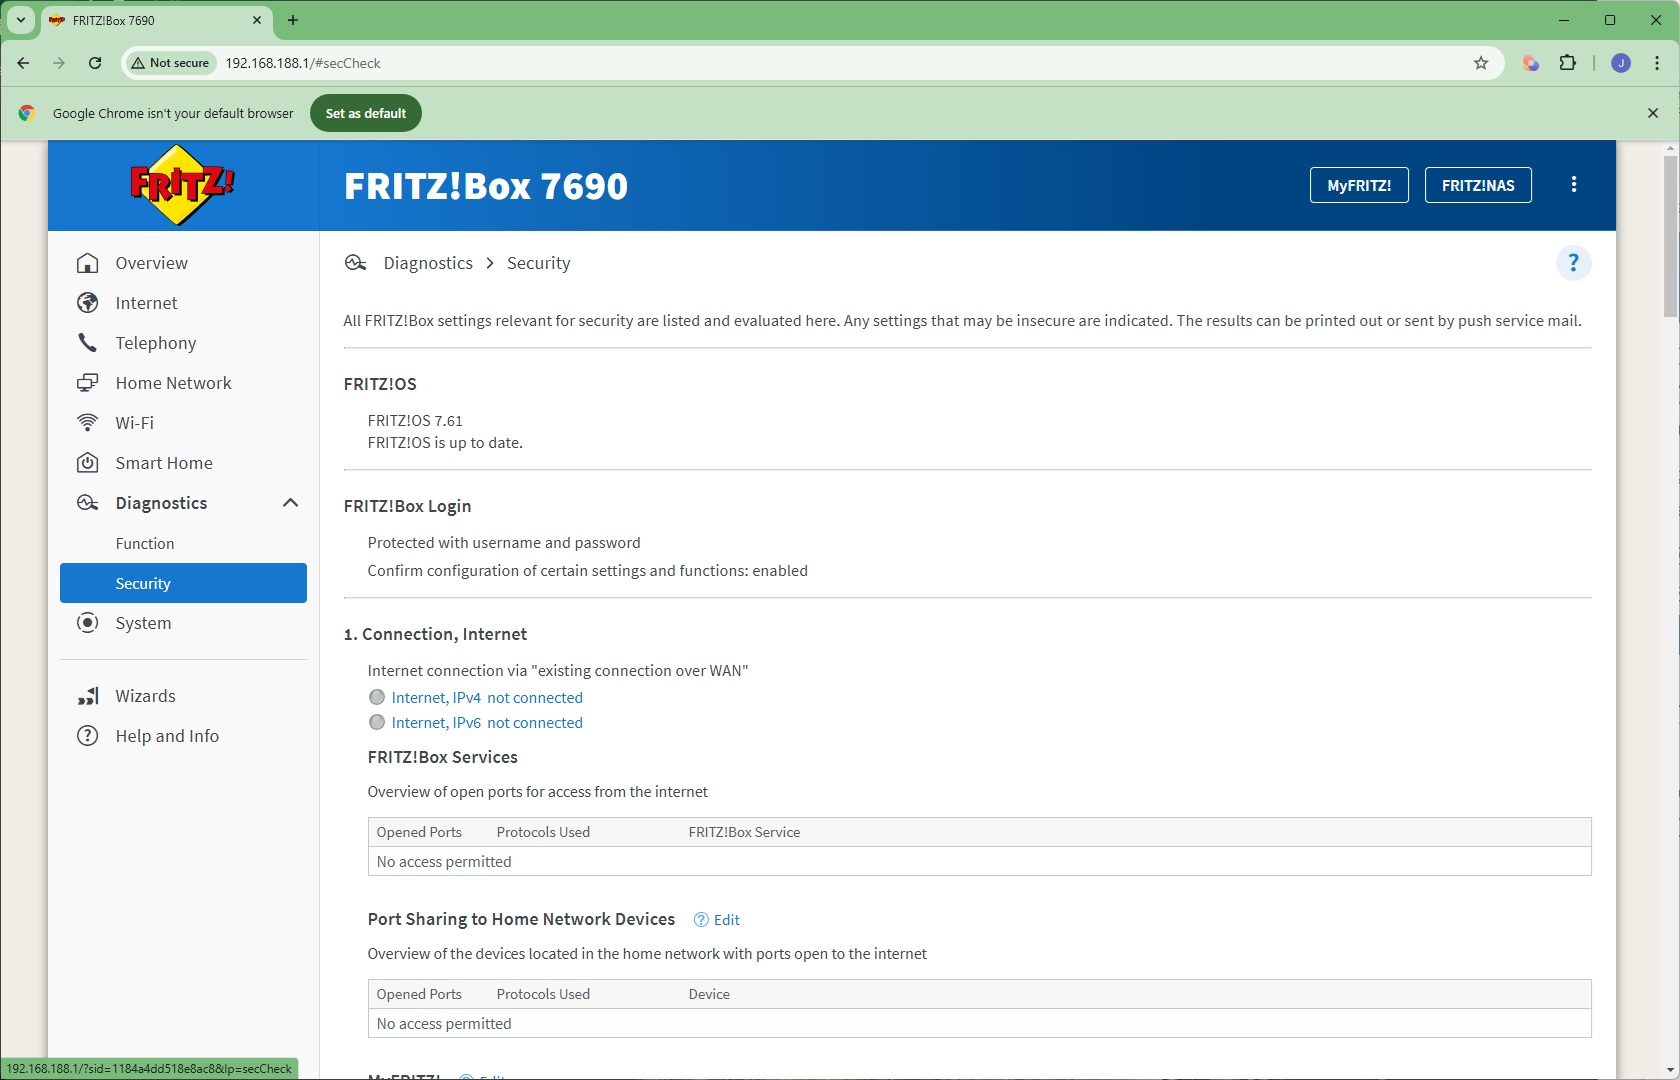Open the FRITZ!Box three-dot menu
1680x1080 pixels.
click(1574, 185)
